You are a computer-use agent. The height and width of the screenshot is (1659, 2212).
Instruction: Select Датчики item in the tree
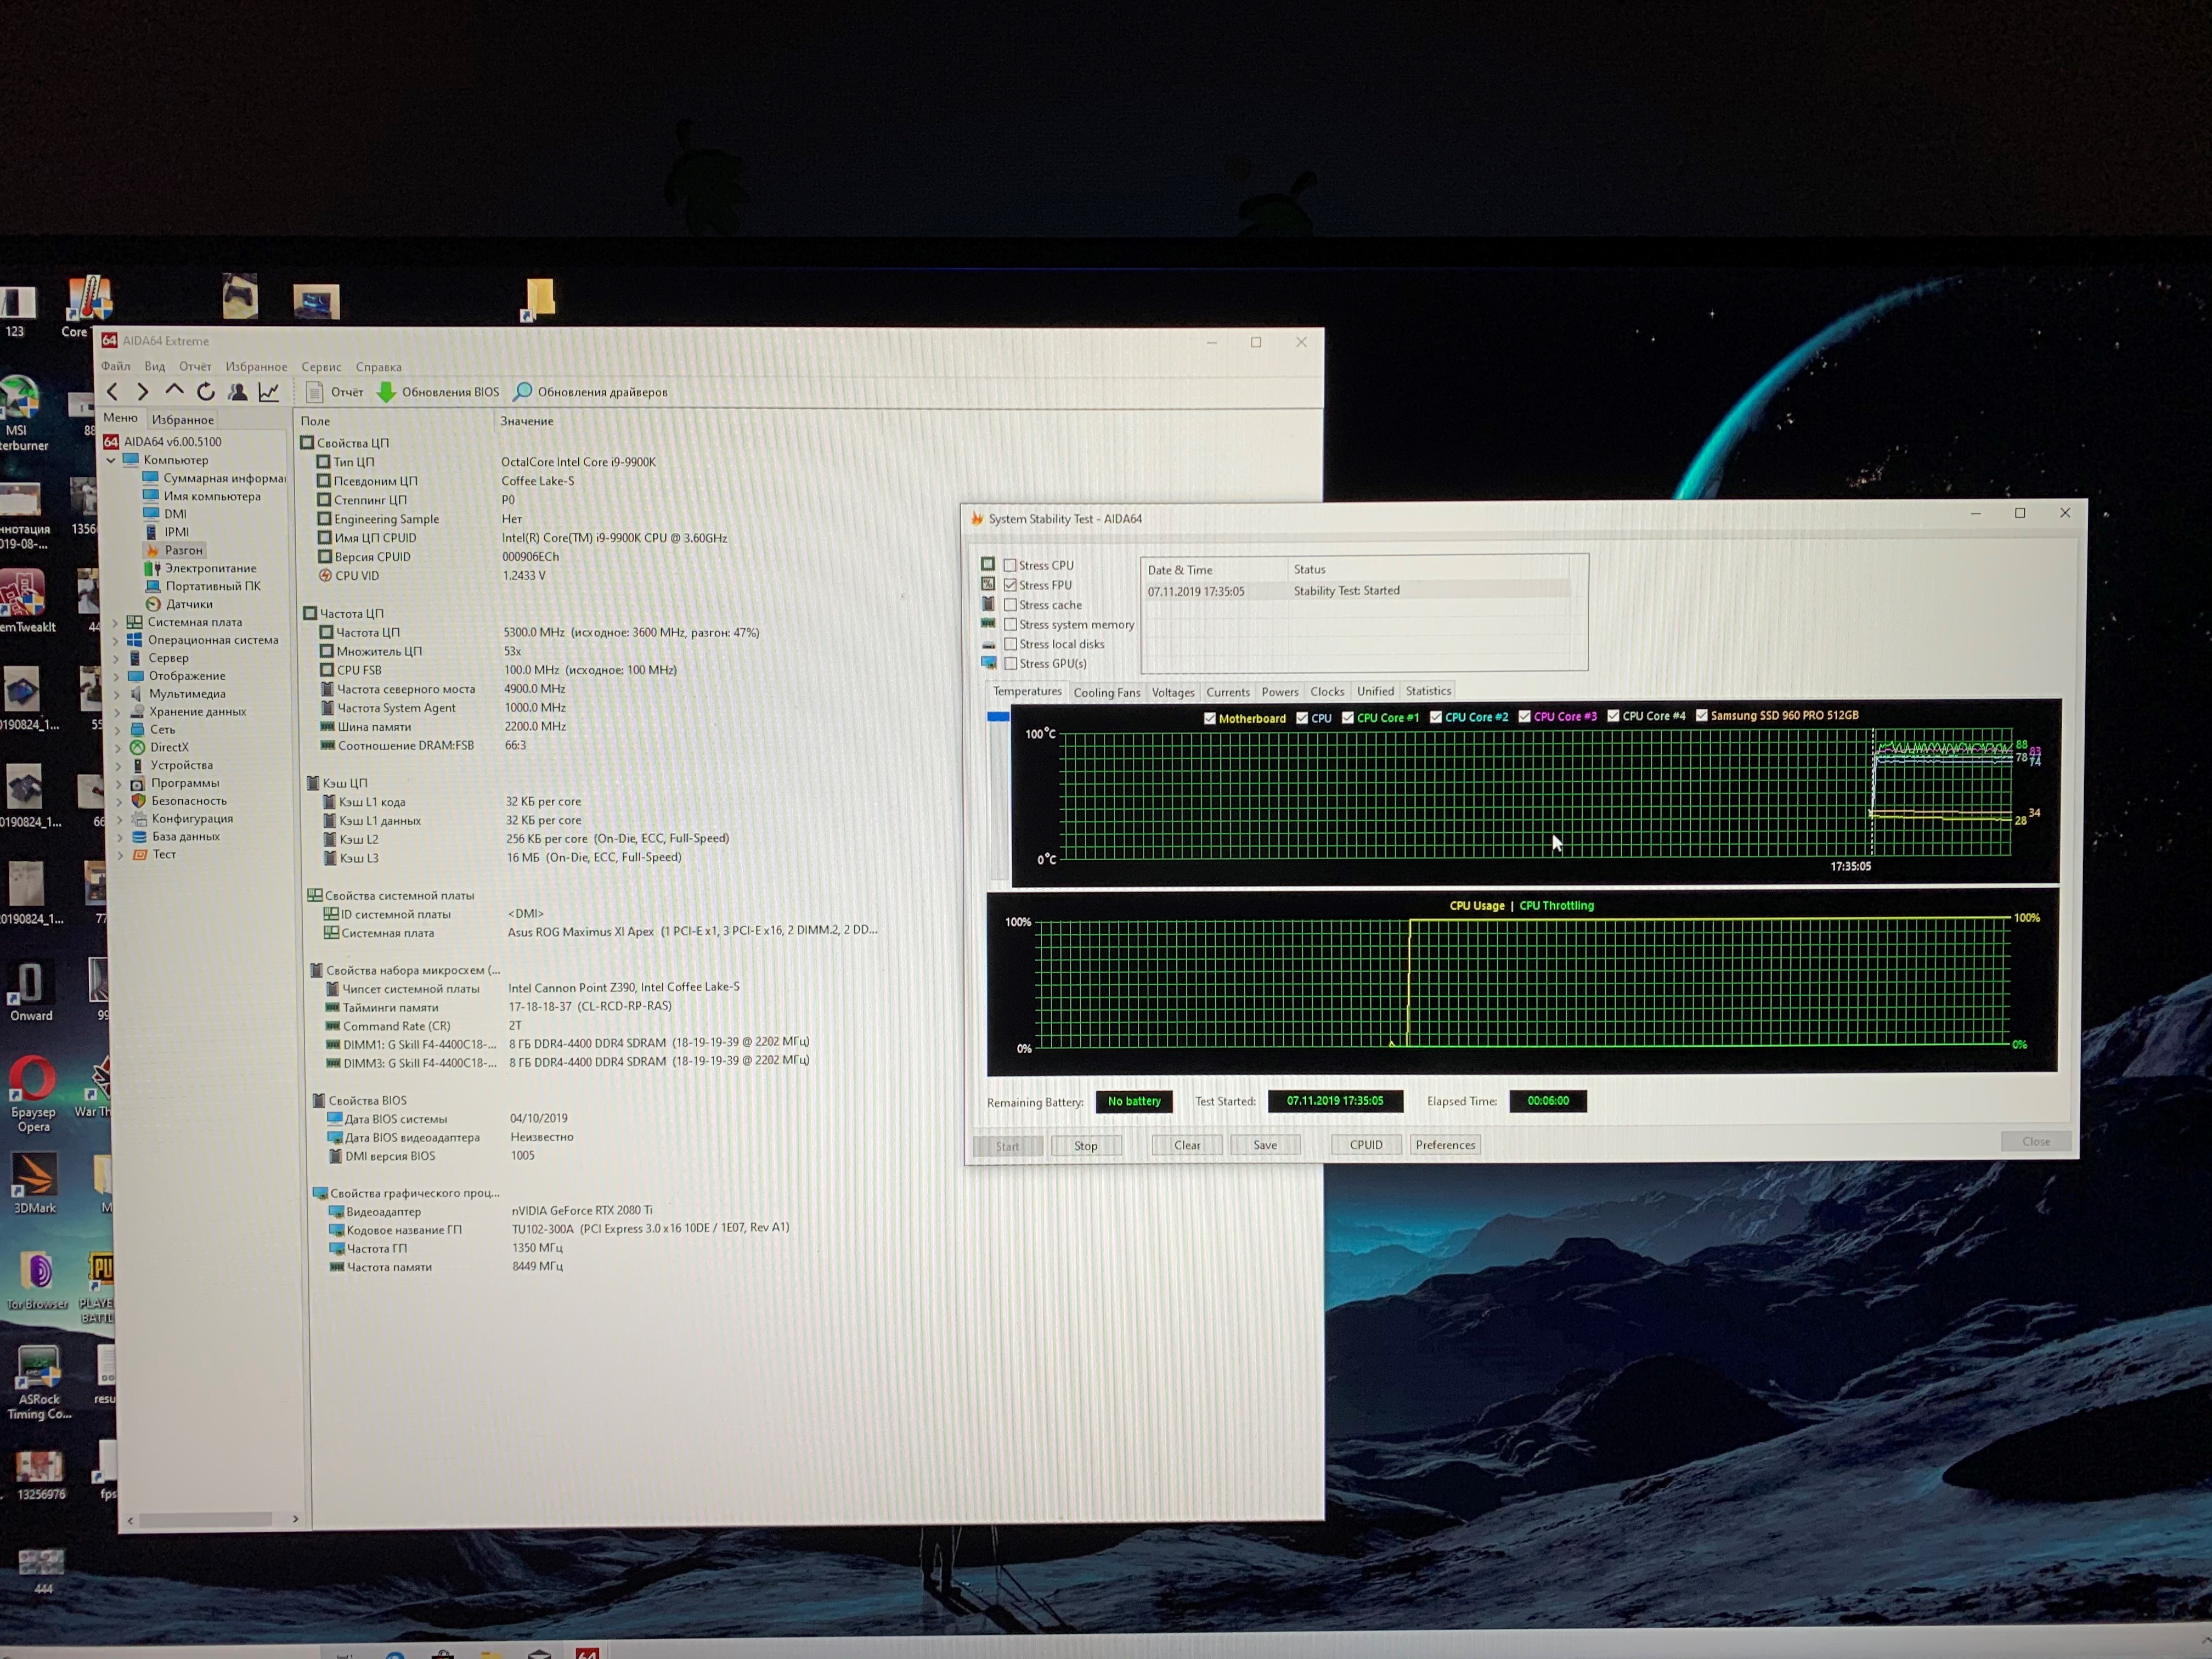(189, 604)
